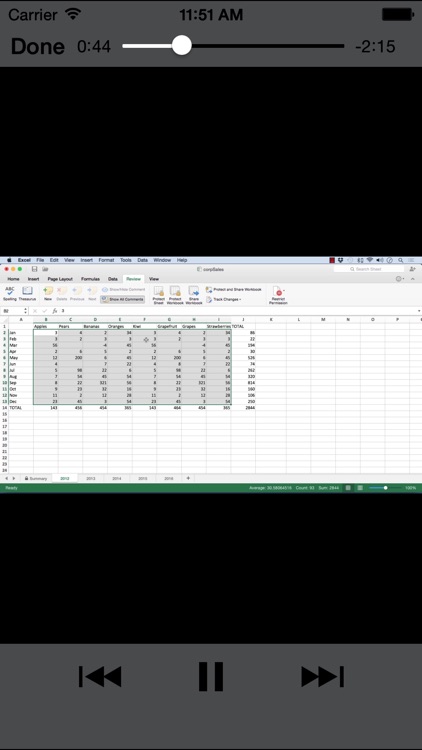Switch to the Insert ribbon tab
422x750 pixels.
[x=33, y=279]
